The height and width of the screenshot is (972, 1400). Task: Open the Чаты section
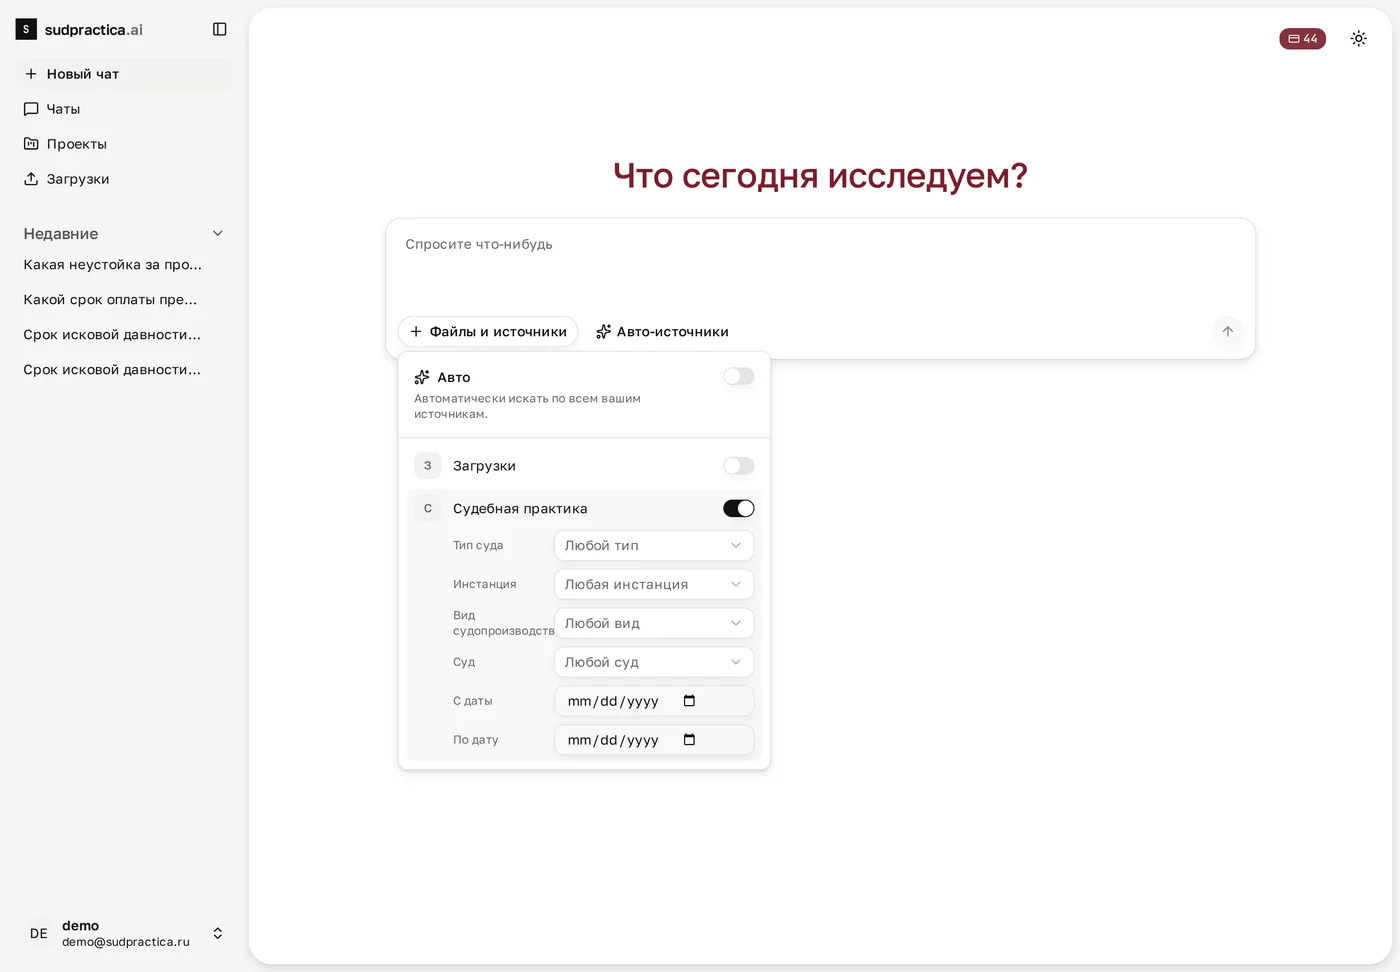(x=124, y=109)
